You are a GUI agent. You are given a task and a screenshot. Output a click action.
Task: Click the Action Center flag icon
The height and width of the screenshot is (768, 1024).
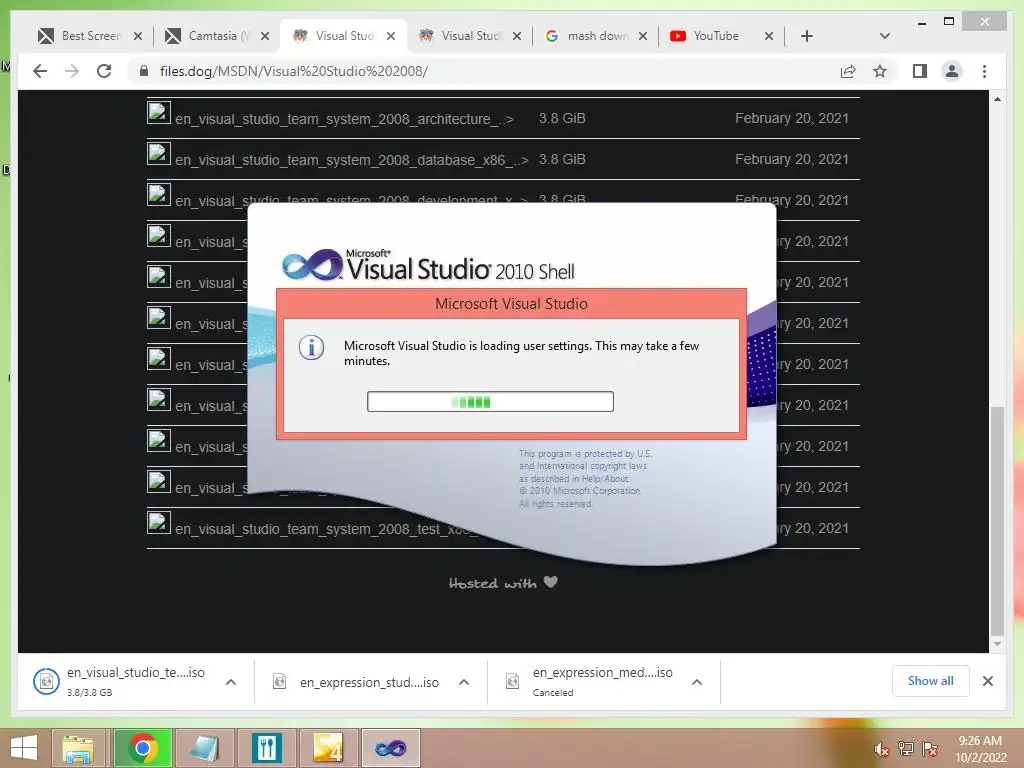coord(930,749)
